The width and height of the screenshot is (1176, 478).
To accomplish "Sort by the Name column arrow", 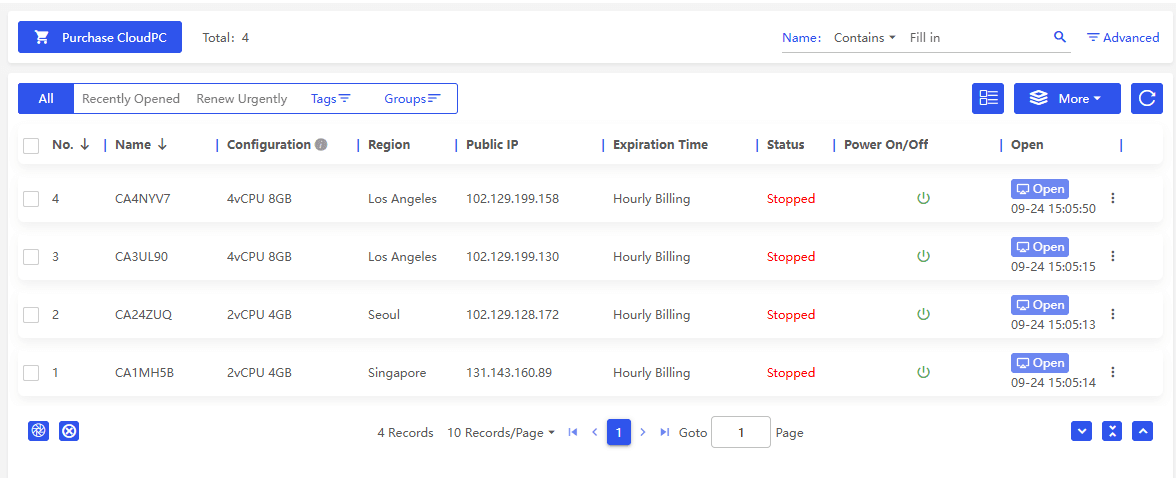I will 162,145.
